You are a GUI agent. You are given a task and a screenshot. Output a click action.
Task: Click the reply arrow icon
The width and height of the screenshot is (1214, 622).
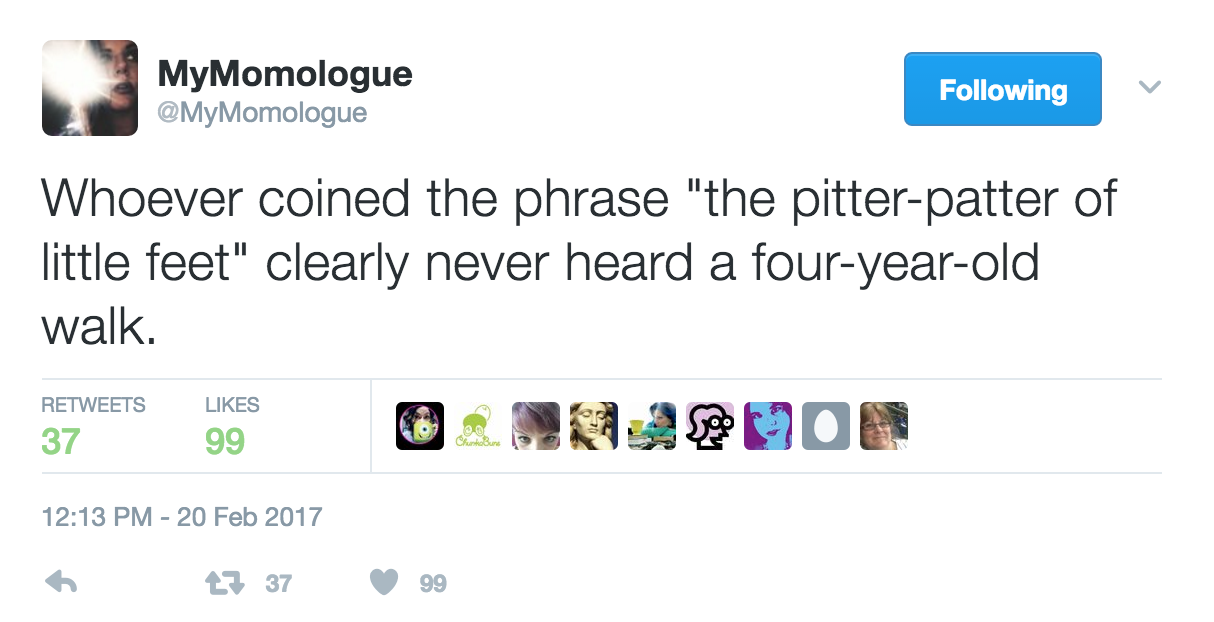pyautogui.click(x=62, y=582)
